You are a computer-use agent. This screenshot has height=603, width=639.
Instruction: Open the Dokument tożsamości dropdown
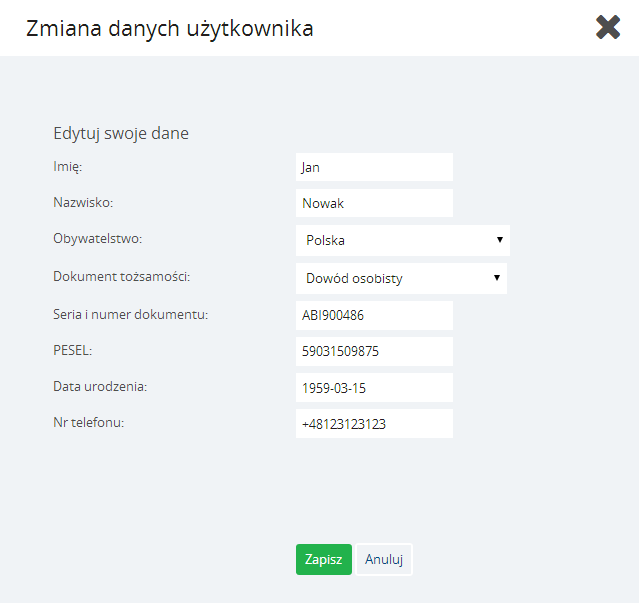tap(401, 278)
